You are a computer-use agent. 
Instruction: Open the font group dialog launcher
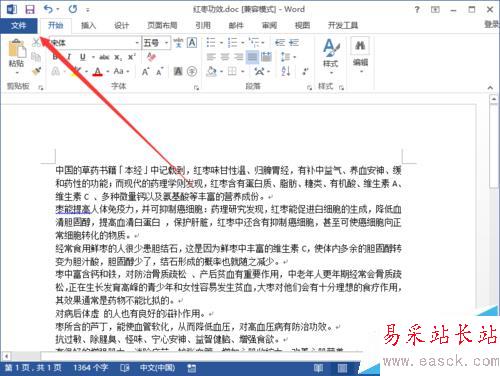pos(196,88)
